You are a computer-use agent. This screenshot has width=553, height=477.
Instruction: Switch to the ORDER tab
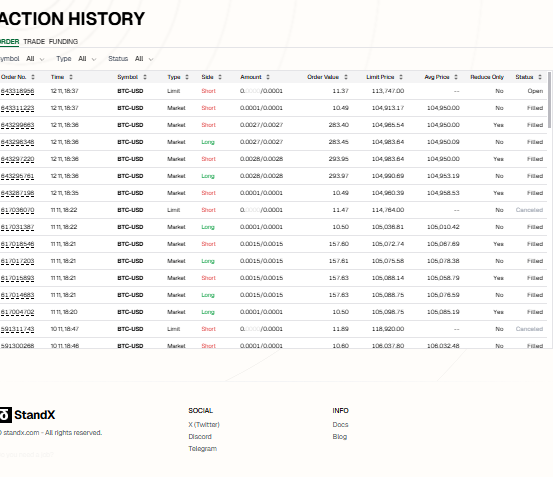tap(10, 42)
